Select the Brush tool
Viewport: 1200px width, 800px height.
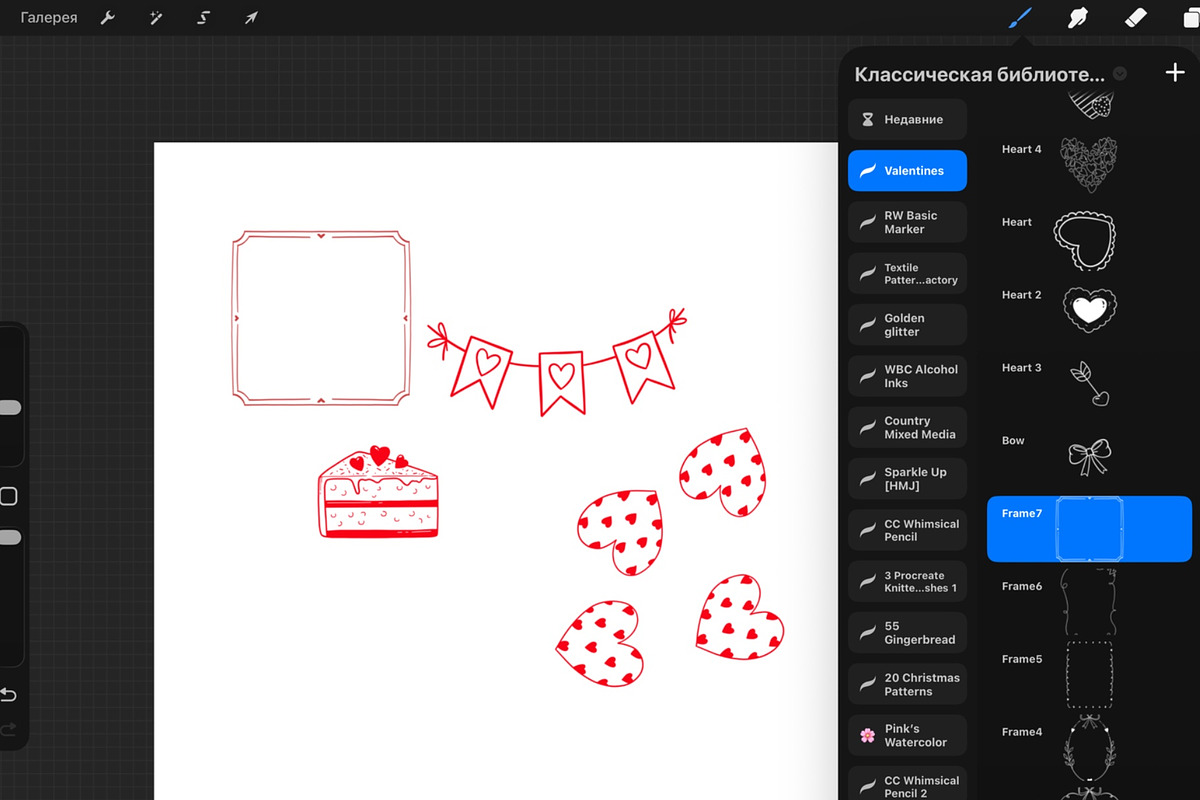coord(1020,17)
